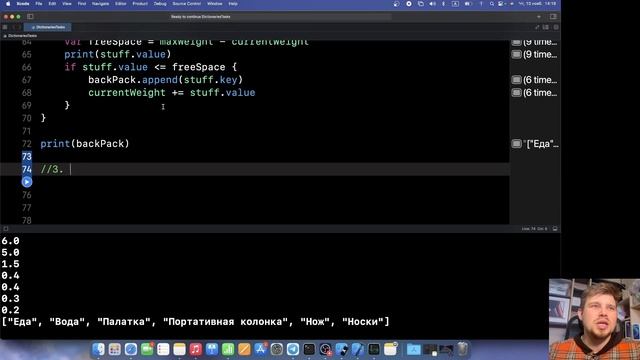Screen dimensions: 640x360
Task: Open Pages from the Dock
Action: click(244, 349)
